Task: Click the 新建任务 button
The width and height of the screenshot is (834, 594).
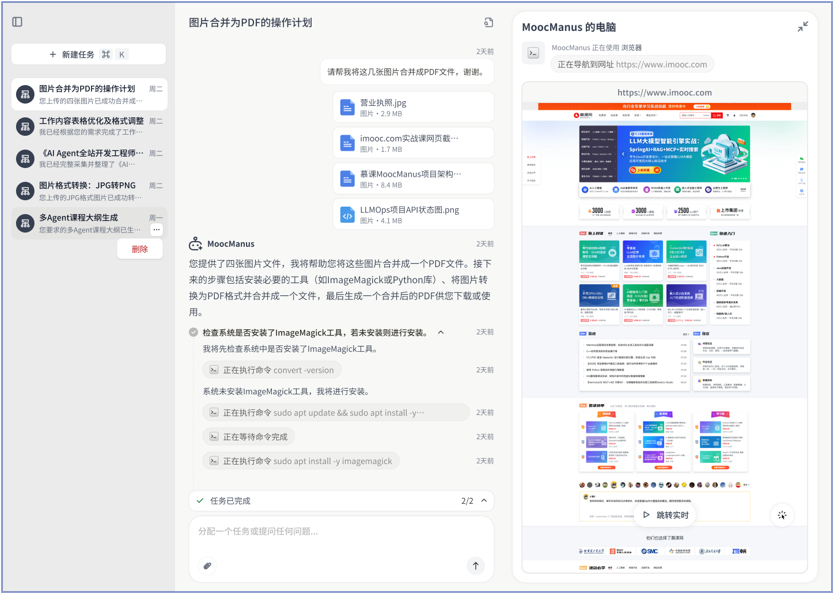Action: (x=88, y=54)
